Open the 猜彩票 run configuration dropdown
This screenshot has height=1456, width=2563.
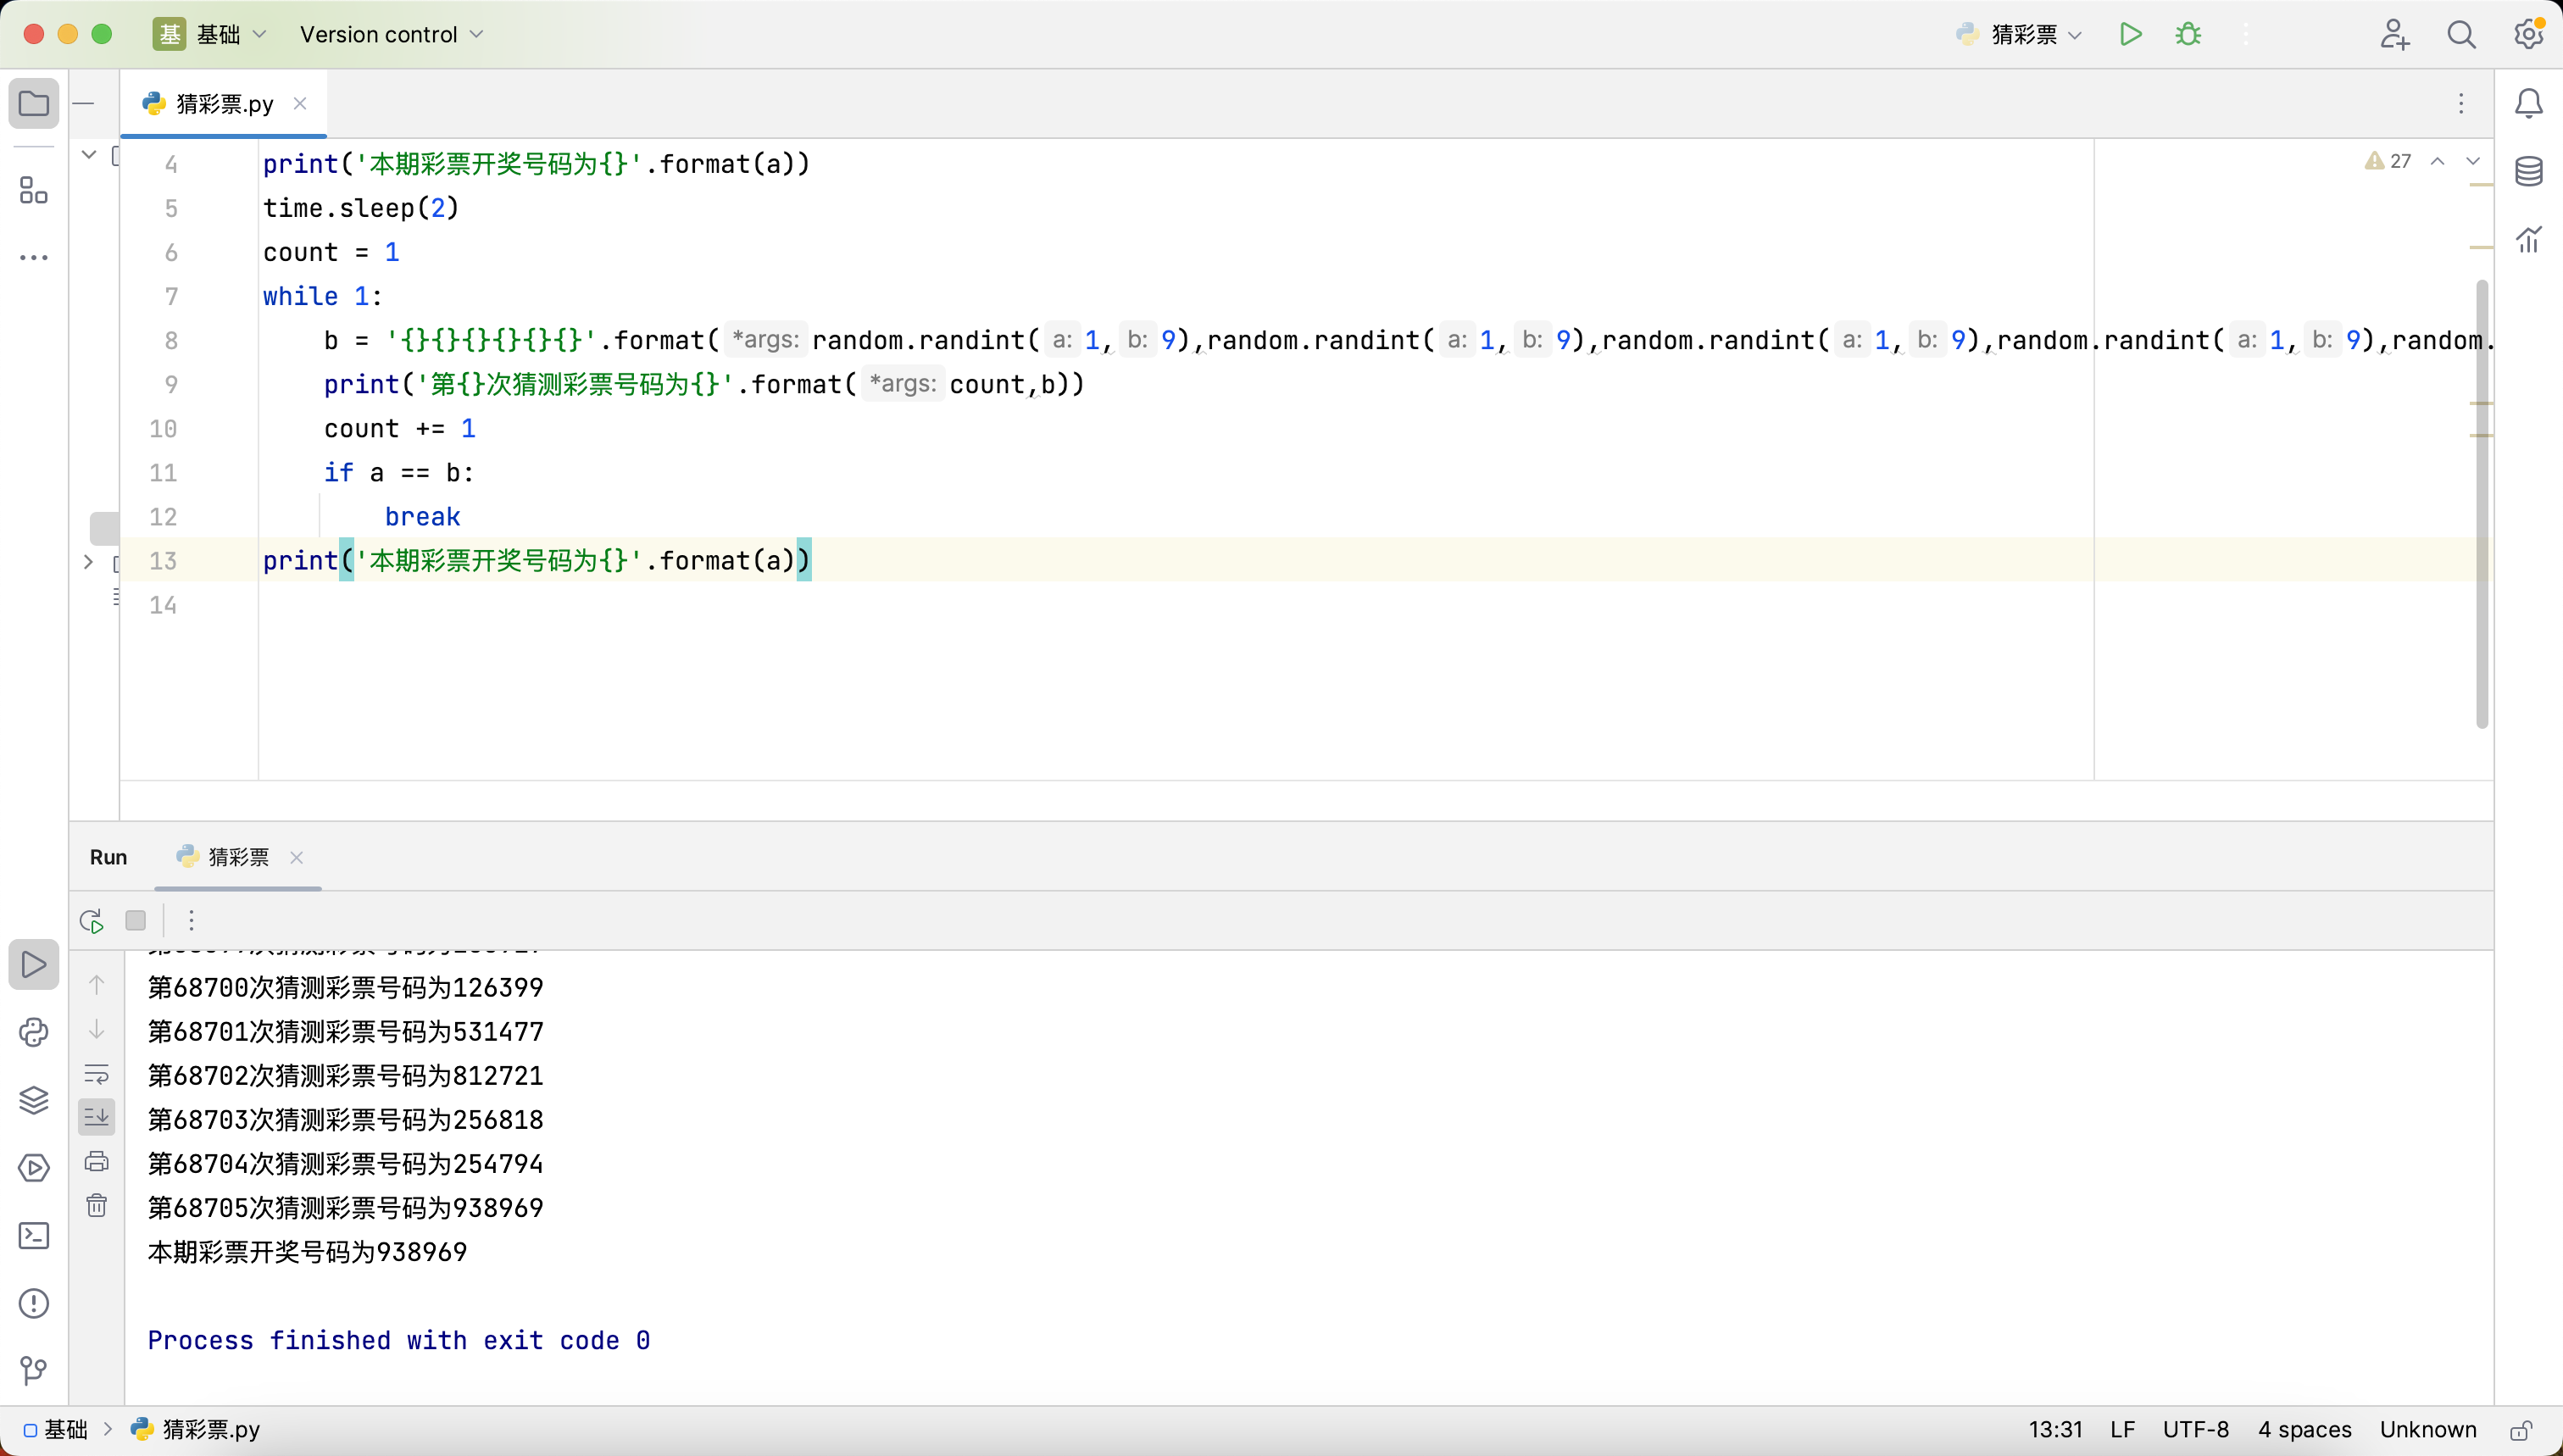click(x=2020, y=34)
